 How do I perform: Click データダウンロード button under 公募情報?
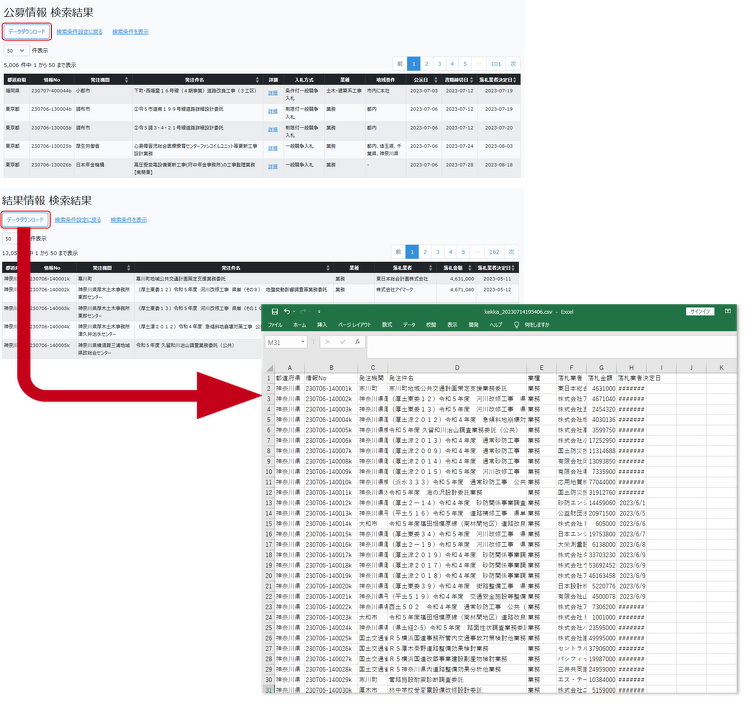pos(26,32)
